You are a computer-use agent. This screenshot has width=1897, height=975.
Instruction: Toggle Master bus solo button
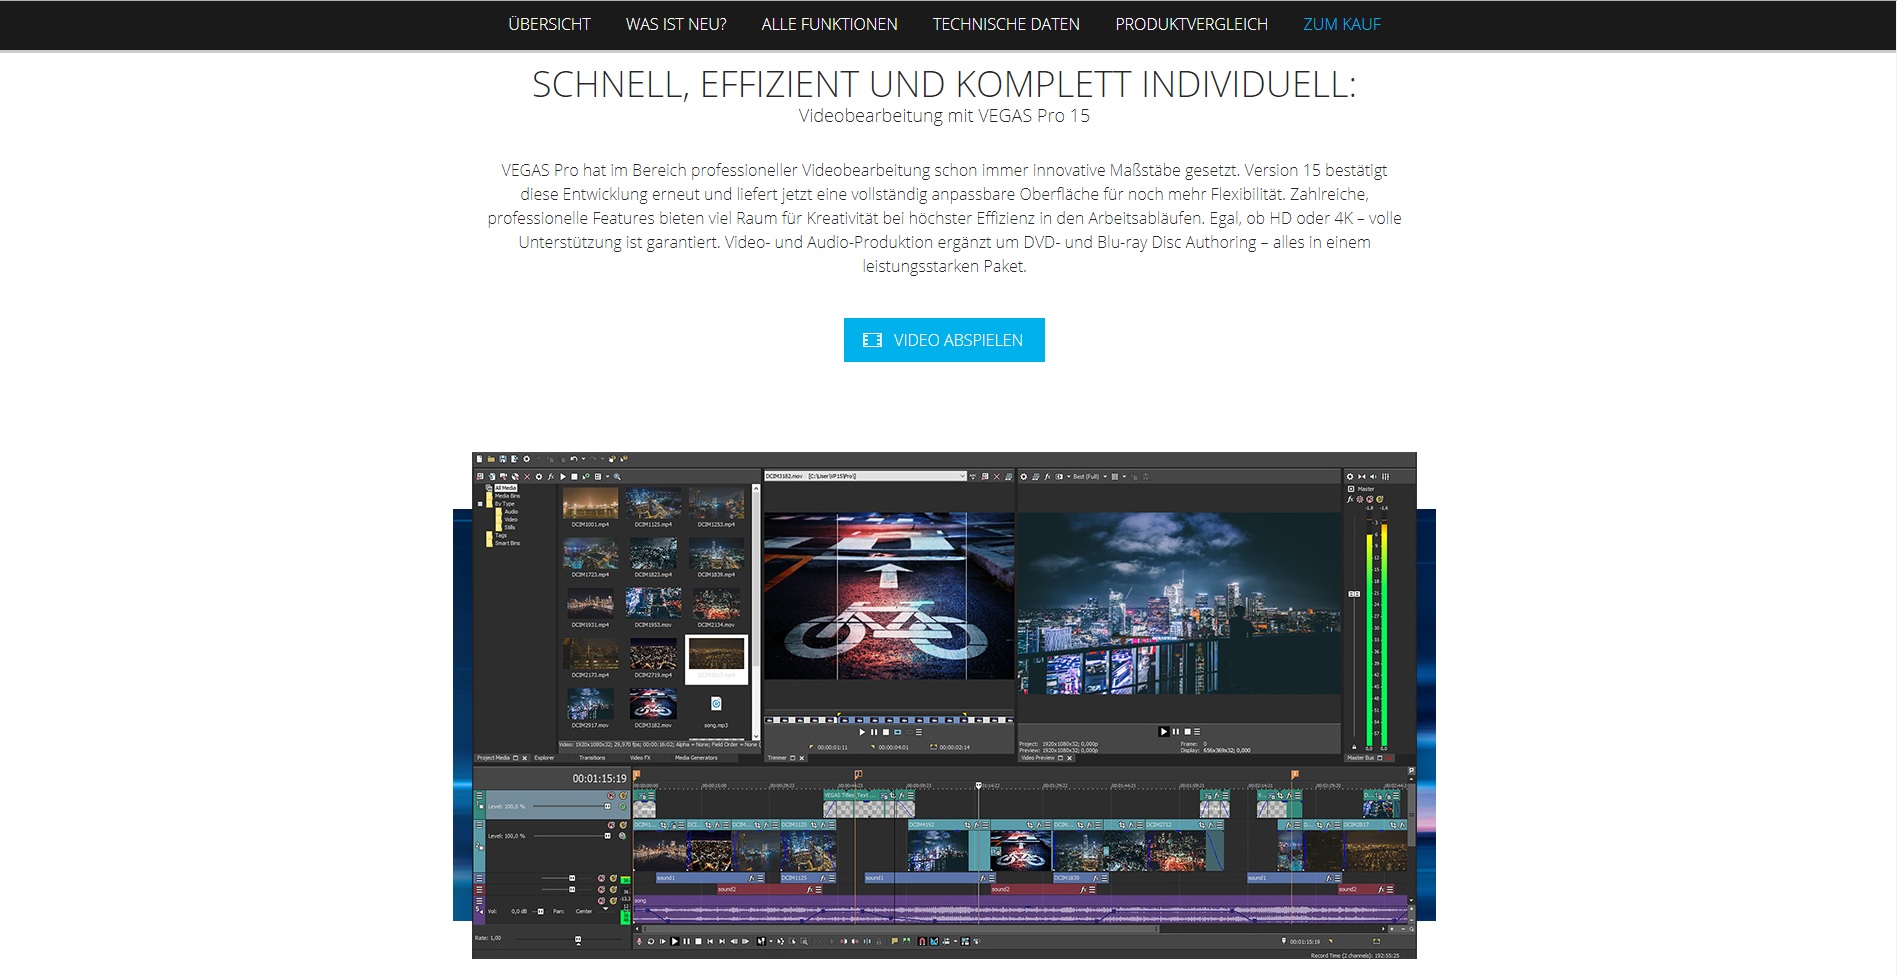click(x=1379, y=499)
